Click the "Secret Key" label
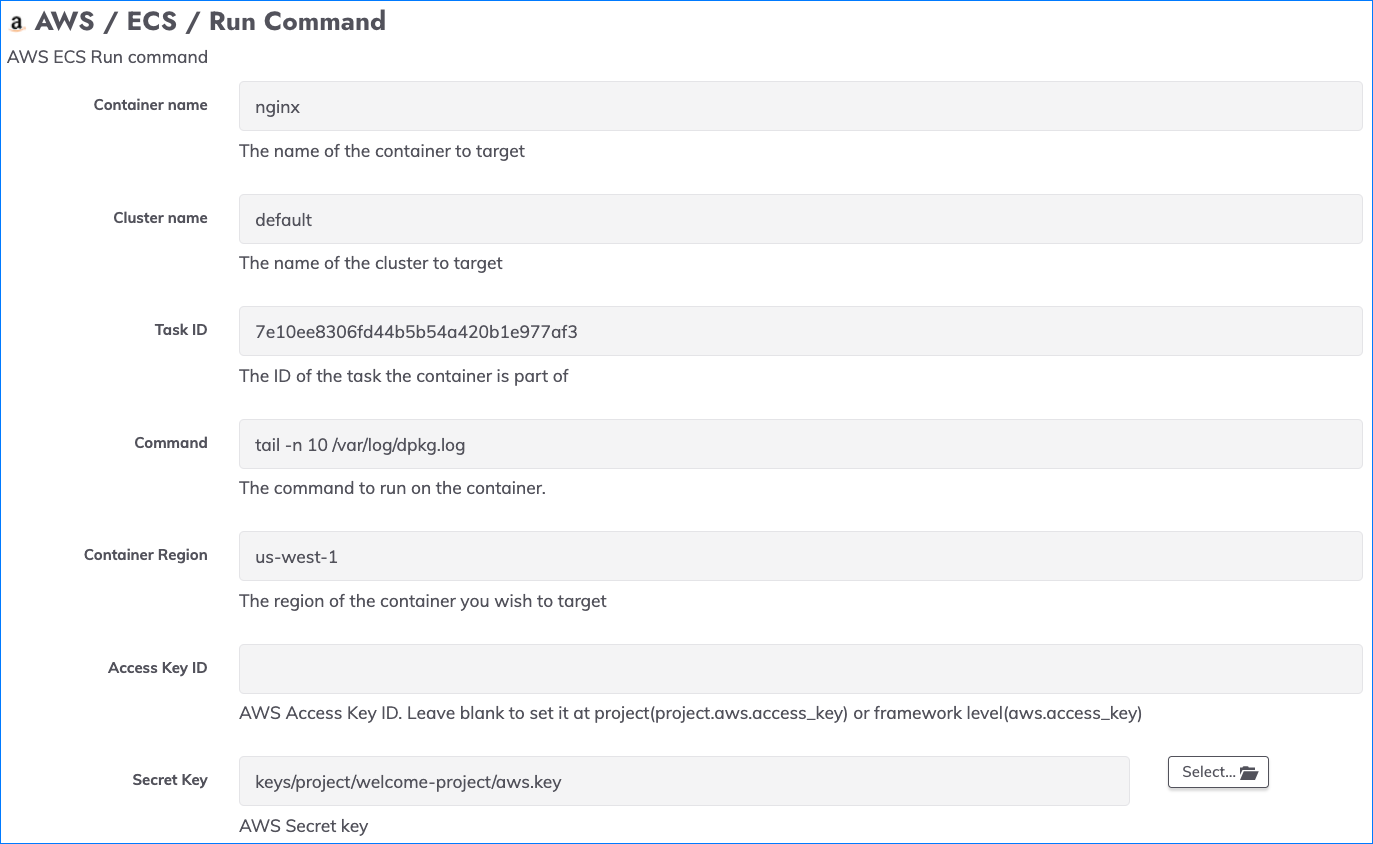1373x844 pixels. (170, 780)
